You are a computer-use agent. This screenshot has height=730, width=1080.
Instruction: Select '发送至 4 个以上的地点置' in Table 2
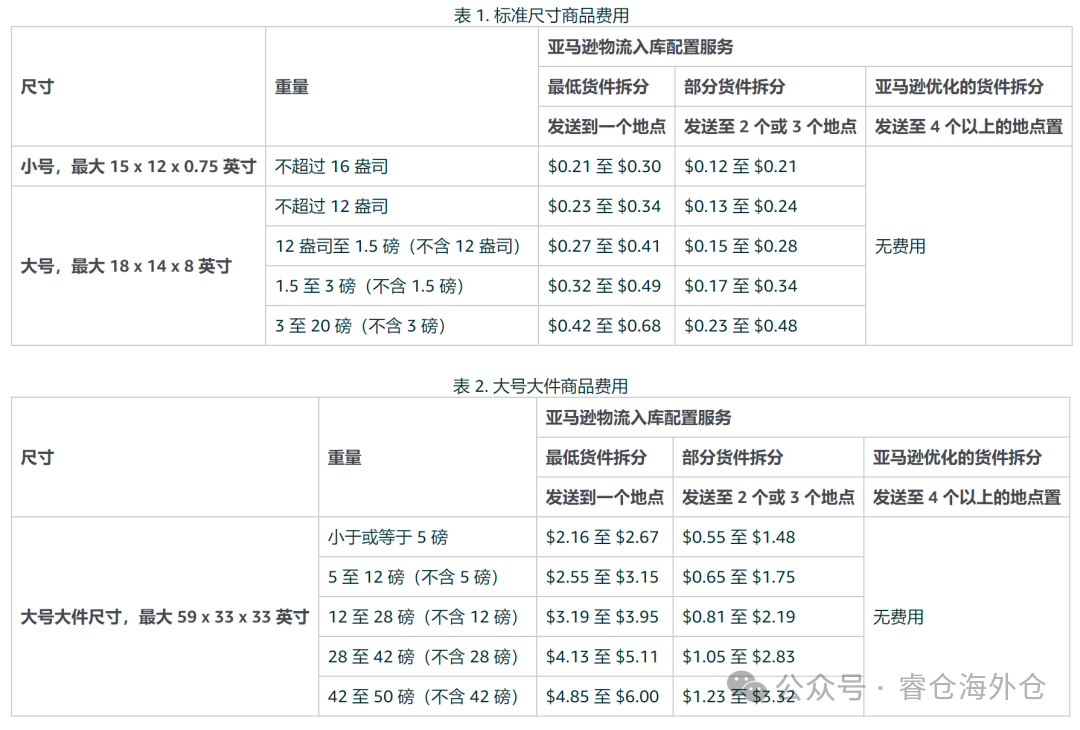click(966, 497)
